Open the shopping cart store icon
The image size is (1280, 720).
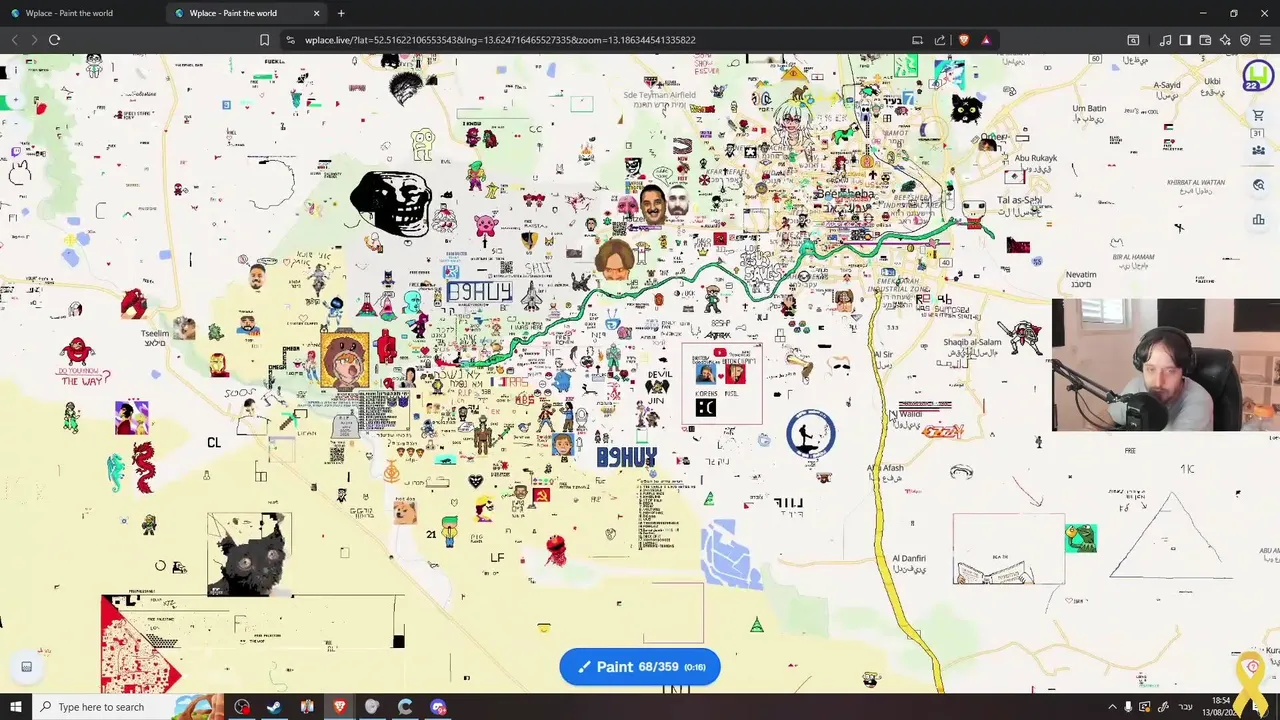[1259, 116]
